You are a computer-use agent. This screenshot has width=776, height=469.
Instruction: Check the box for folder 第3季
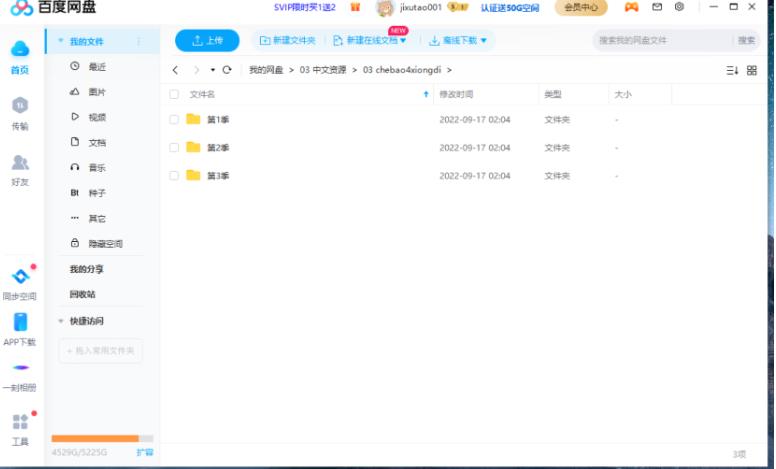click(x=174, y=176)
